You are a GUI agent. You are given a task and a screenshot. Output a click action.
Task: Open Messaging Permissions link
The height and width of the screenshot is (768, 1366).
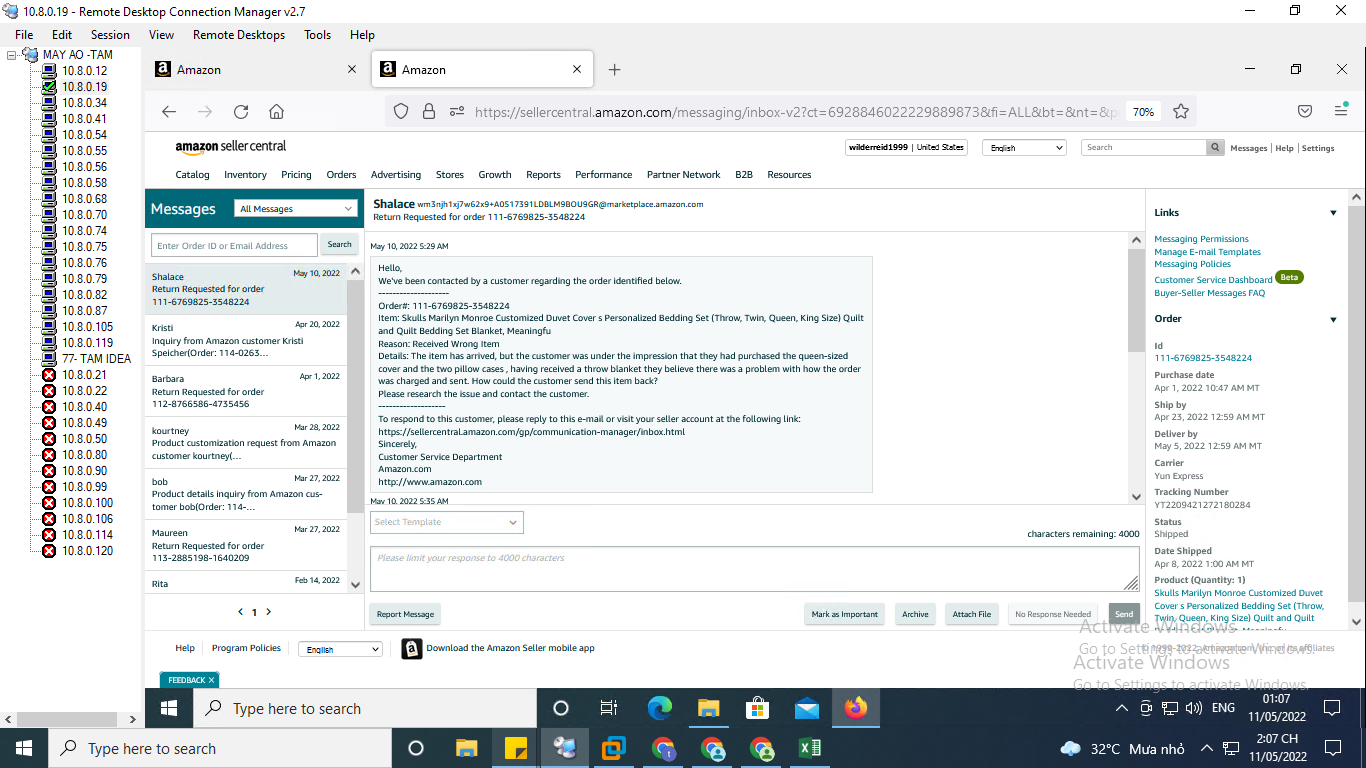coord(1201,239)
